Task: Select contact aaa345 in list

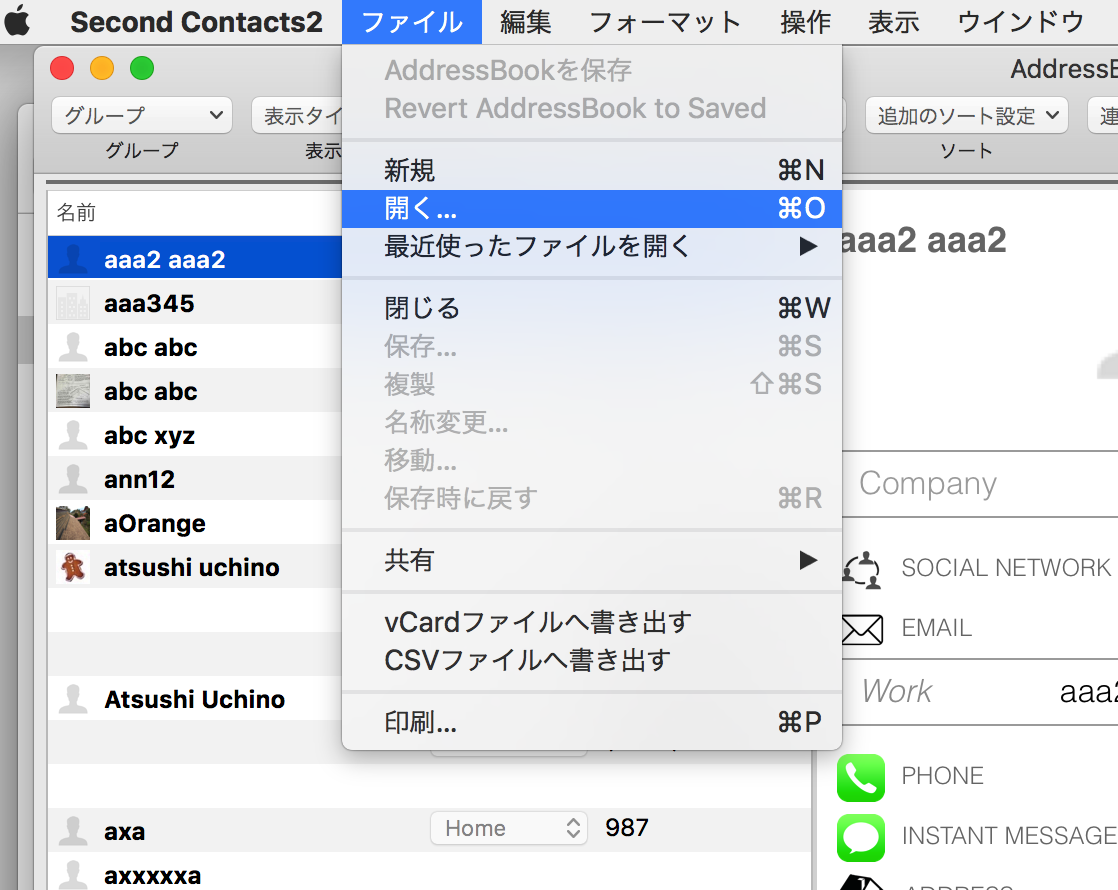Action: pyautogui.click(x=195, y=303)
